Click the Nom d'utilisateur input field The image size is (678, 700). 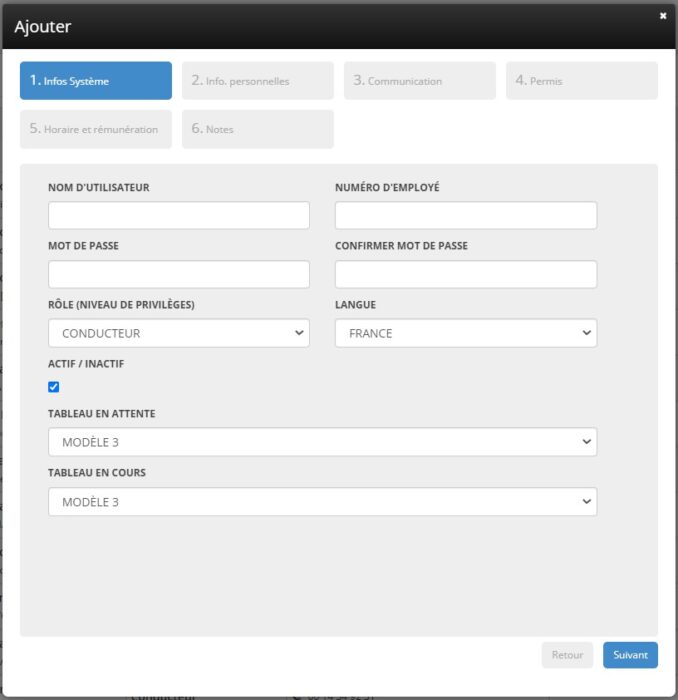[x=179, y=215]
